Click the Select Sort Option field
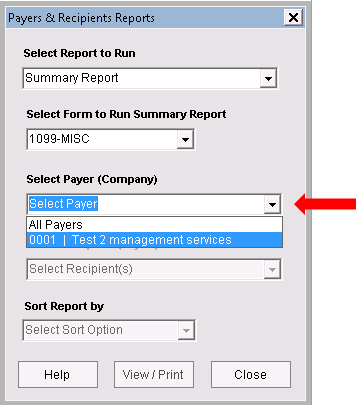363x406 pixels. pyautogui.click(x=109, y=331)
